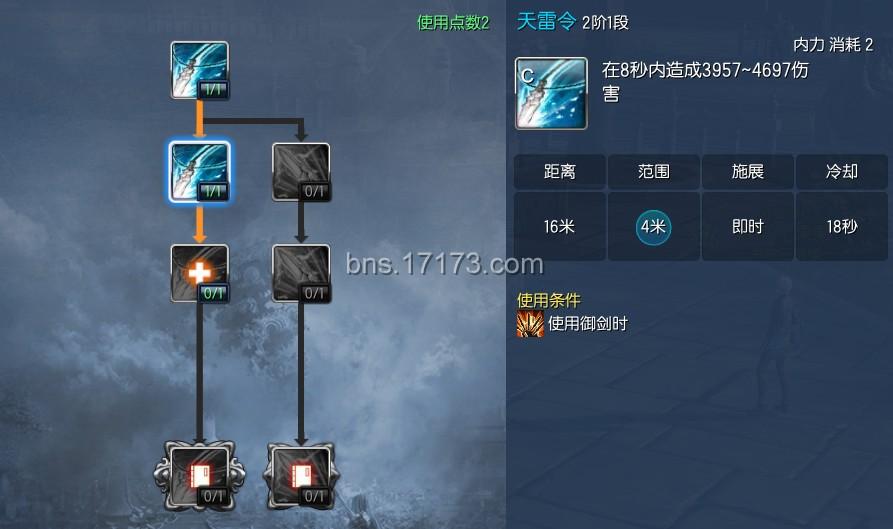Click the bottom-left ornate book skill node

199,476
